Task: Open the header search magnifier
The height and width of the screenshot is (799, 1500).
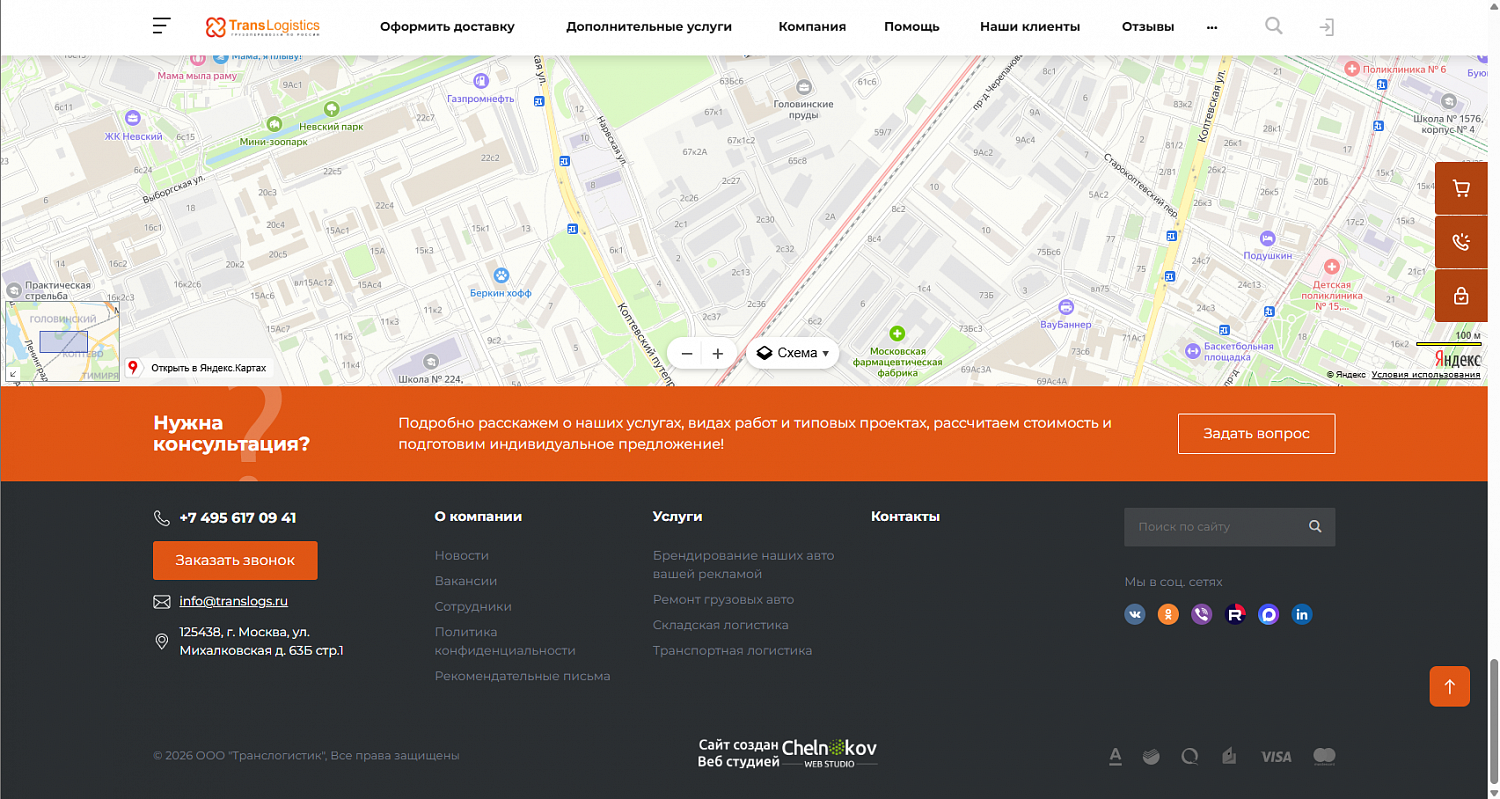Action: 1273,26
